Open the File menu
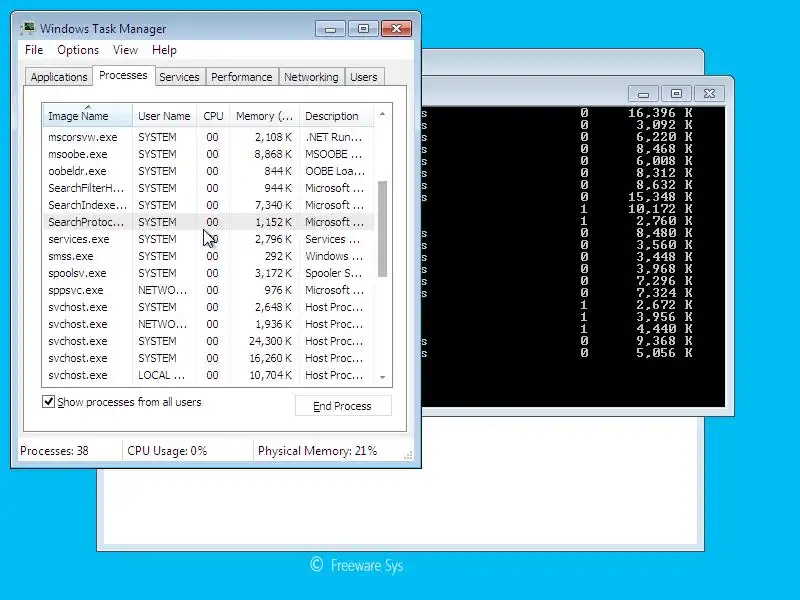800x600 pixels. point(34,50)
